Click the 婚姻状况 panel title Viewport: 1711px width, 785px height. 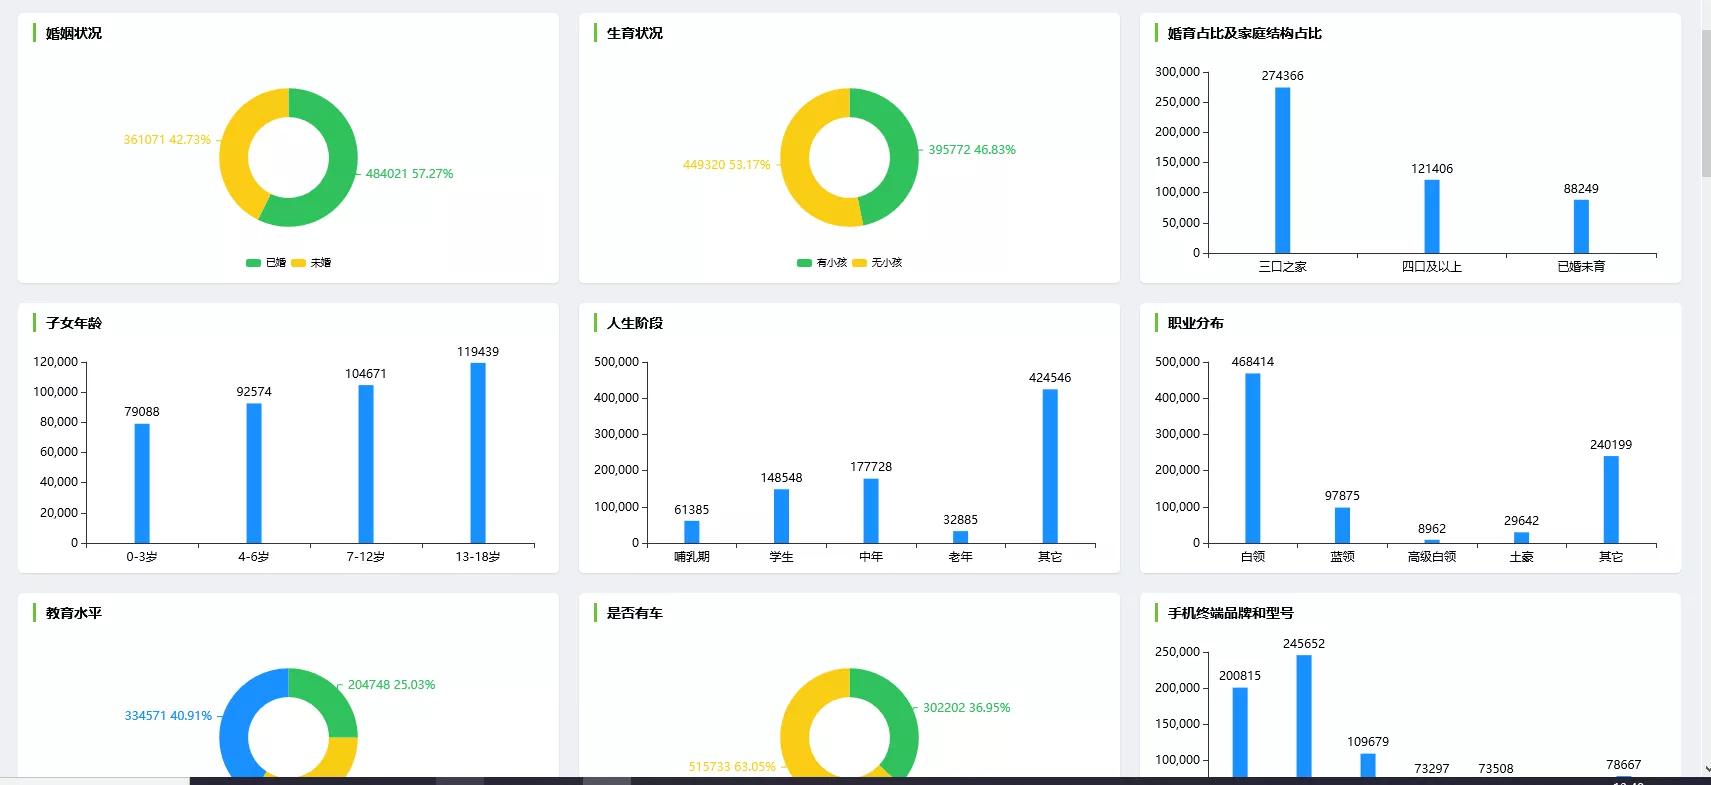click(x=74, y=33)
